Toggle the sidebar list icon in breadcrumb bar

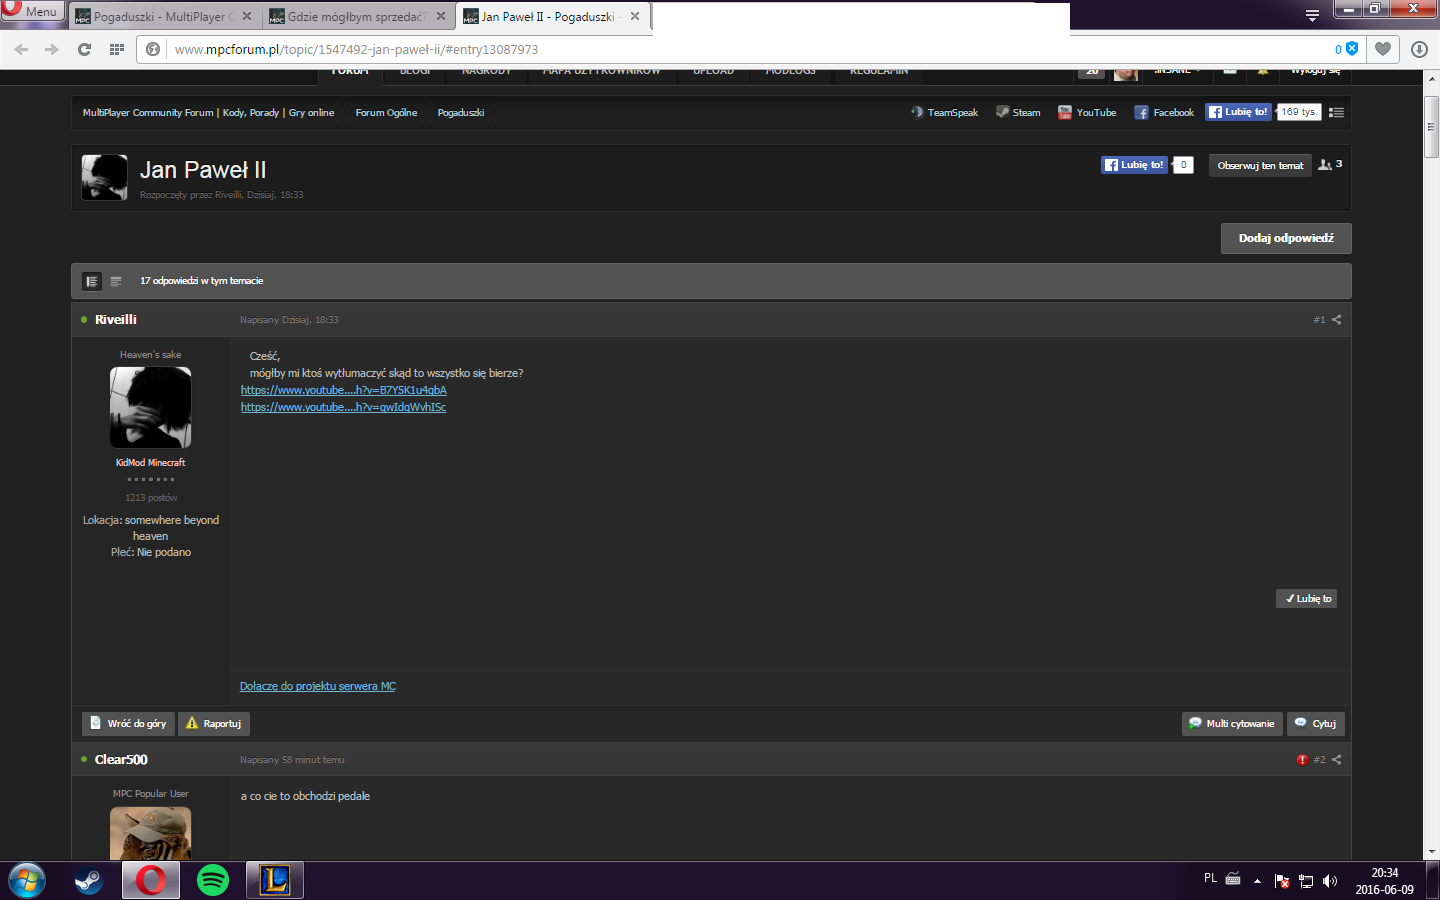coord(1336,113)
